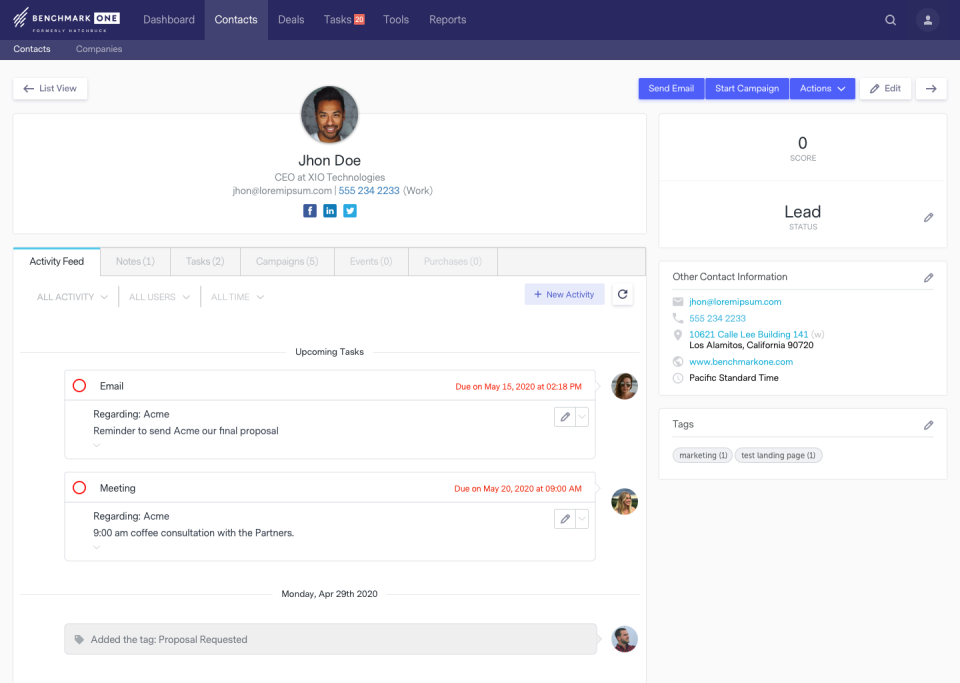
Task: Open Deals in the top navigation
Action: [x=291, y=20]
